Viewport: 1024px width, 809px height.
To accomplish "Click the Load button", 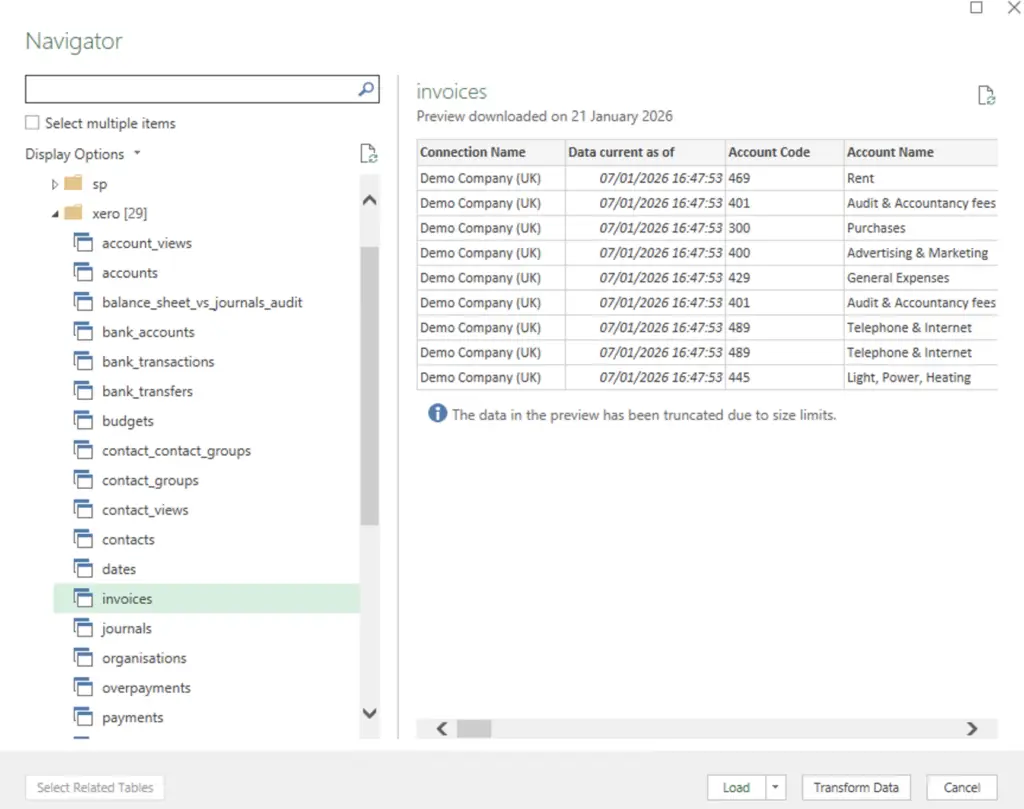I will [x=735, y=787].
